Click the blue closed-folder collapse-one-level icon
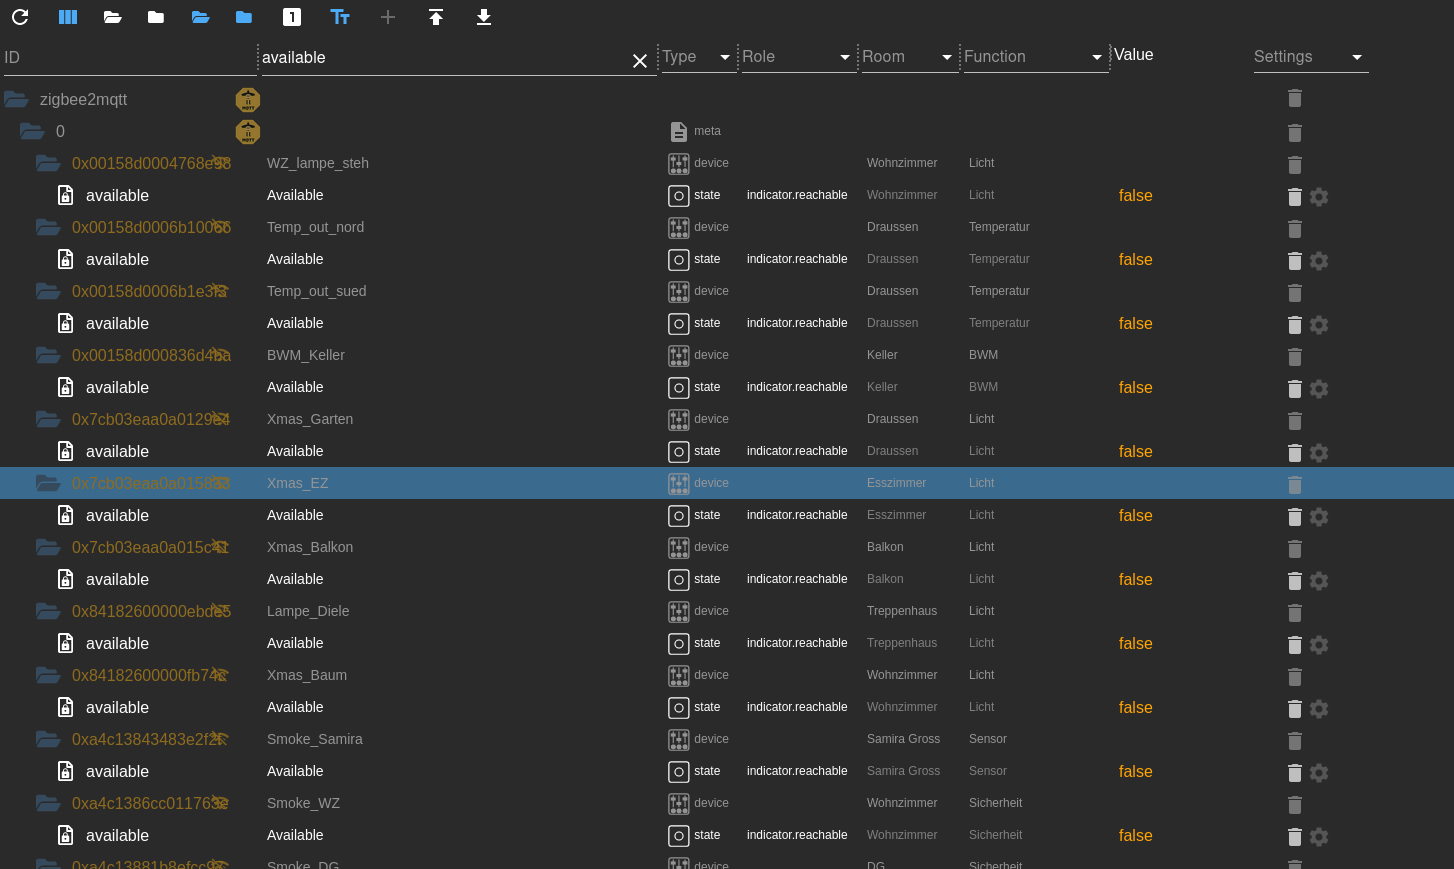This screenshot has width=1454, height=869. pos(244,17)
